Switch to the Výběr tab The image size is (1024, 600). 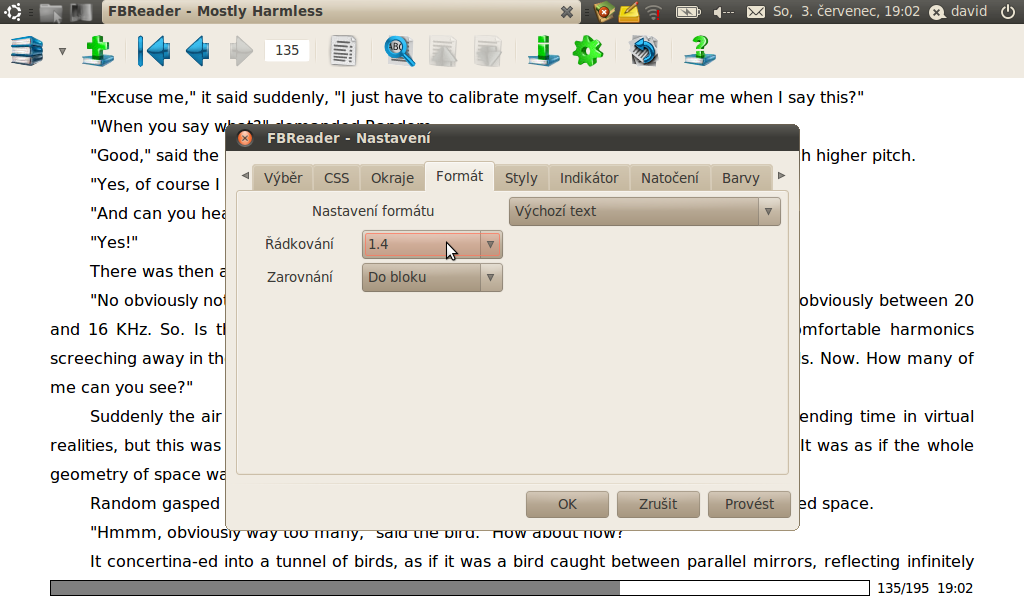coord(283,178)
